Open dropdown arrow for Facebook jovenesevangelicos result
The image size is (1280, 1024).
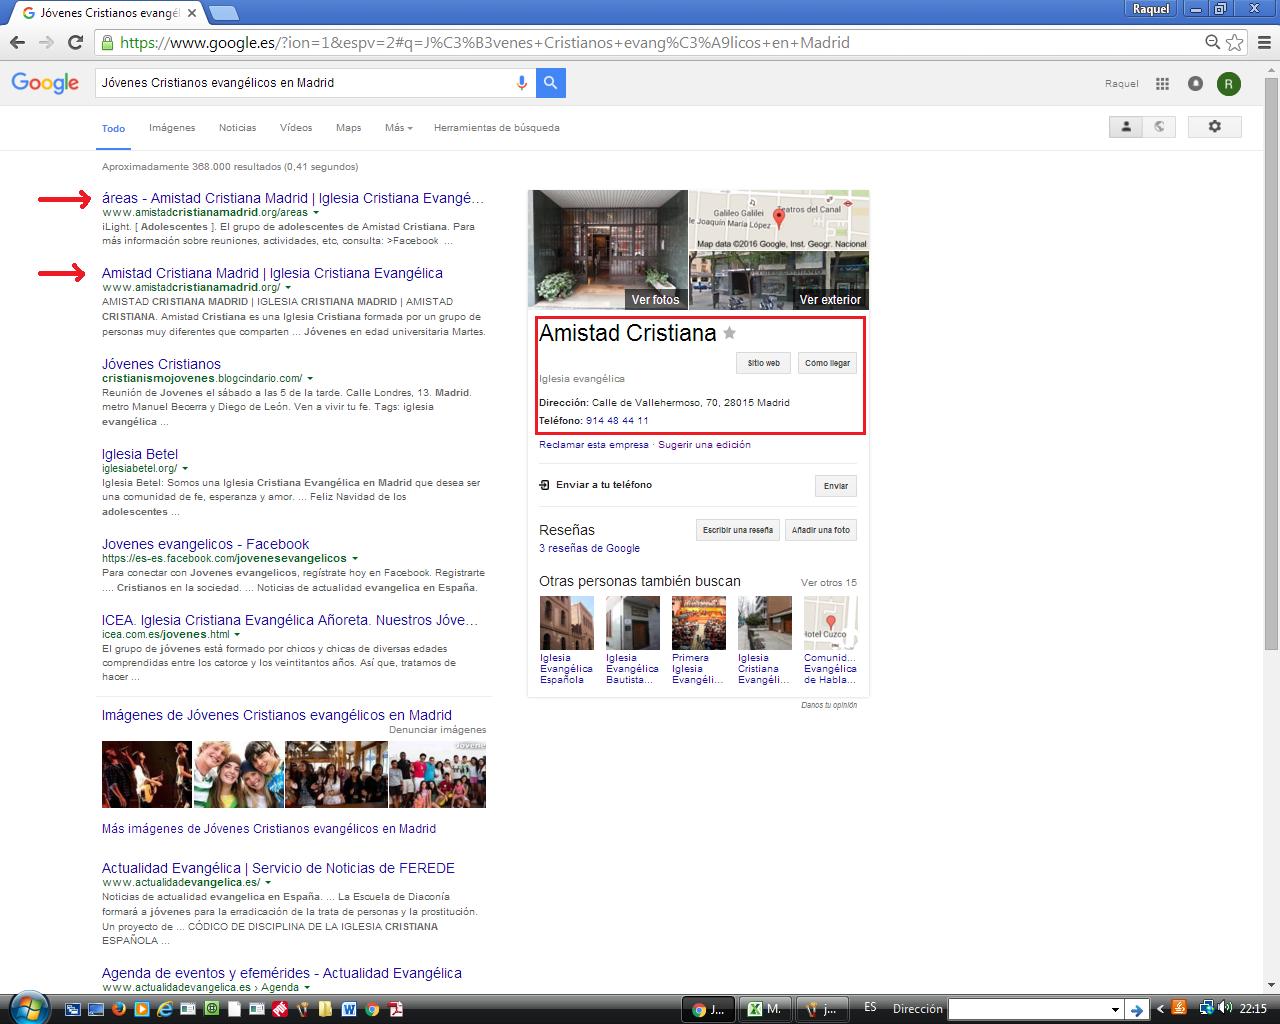point(355,559)
